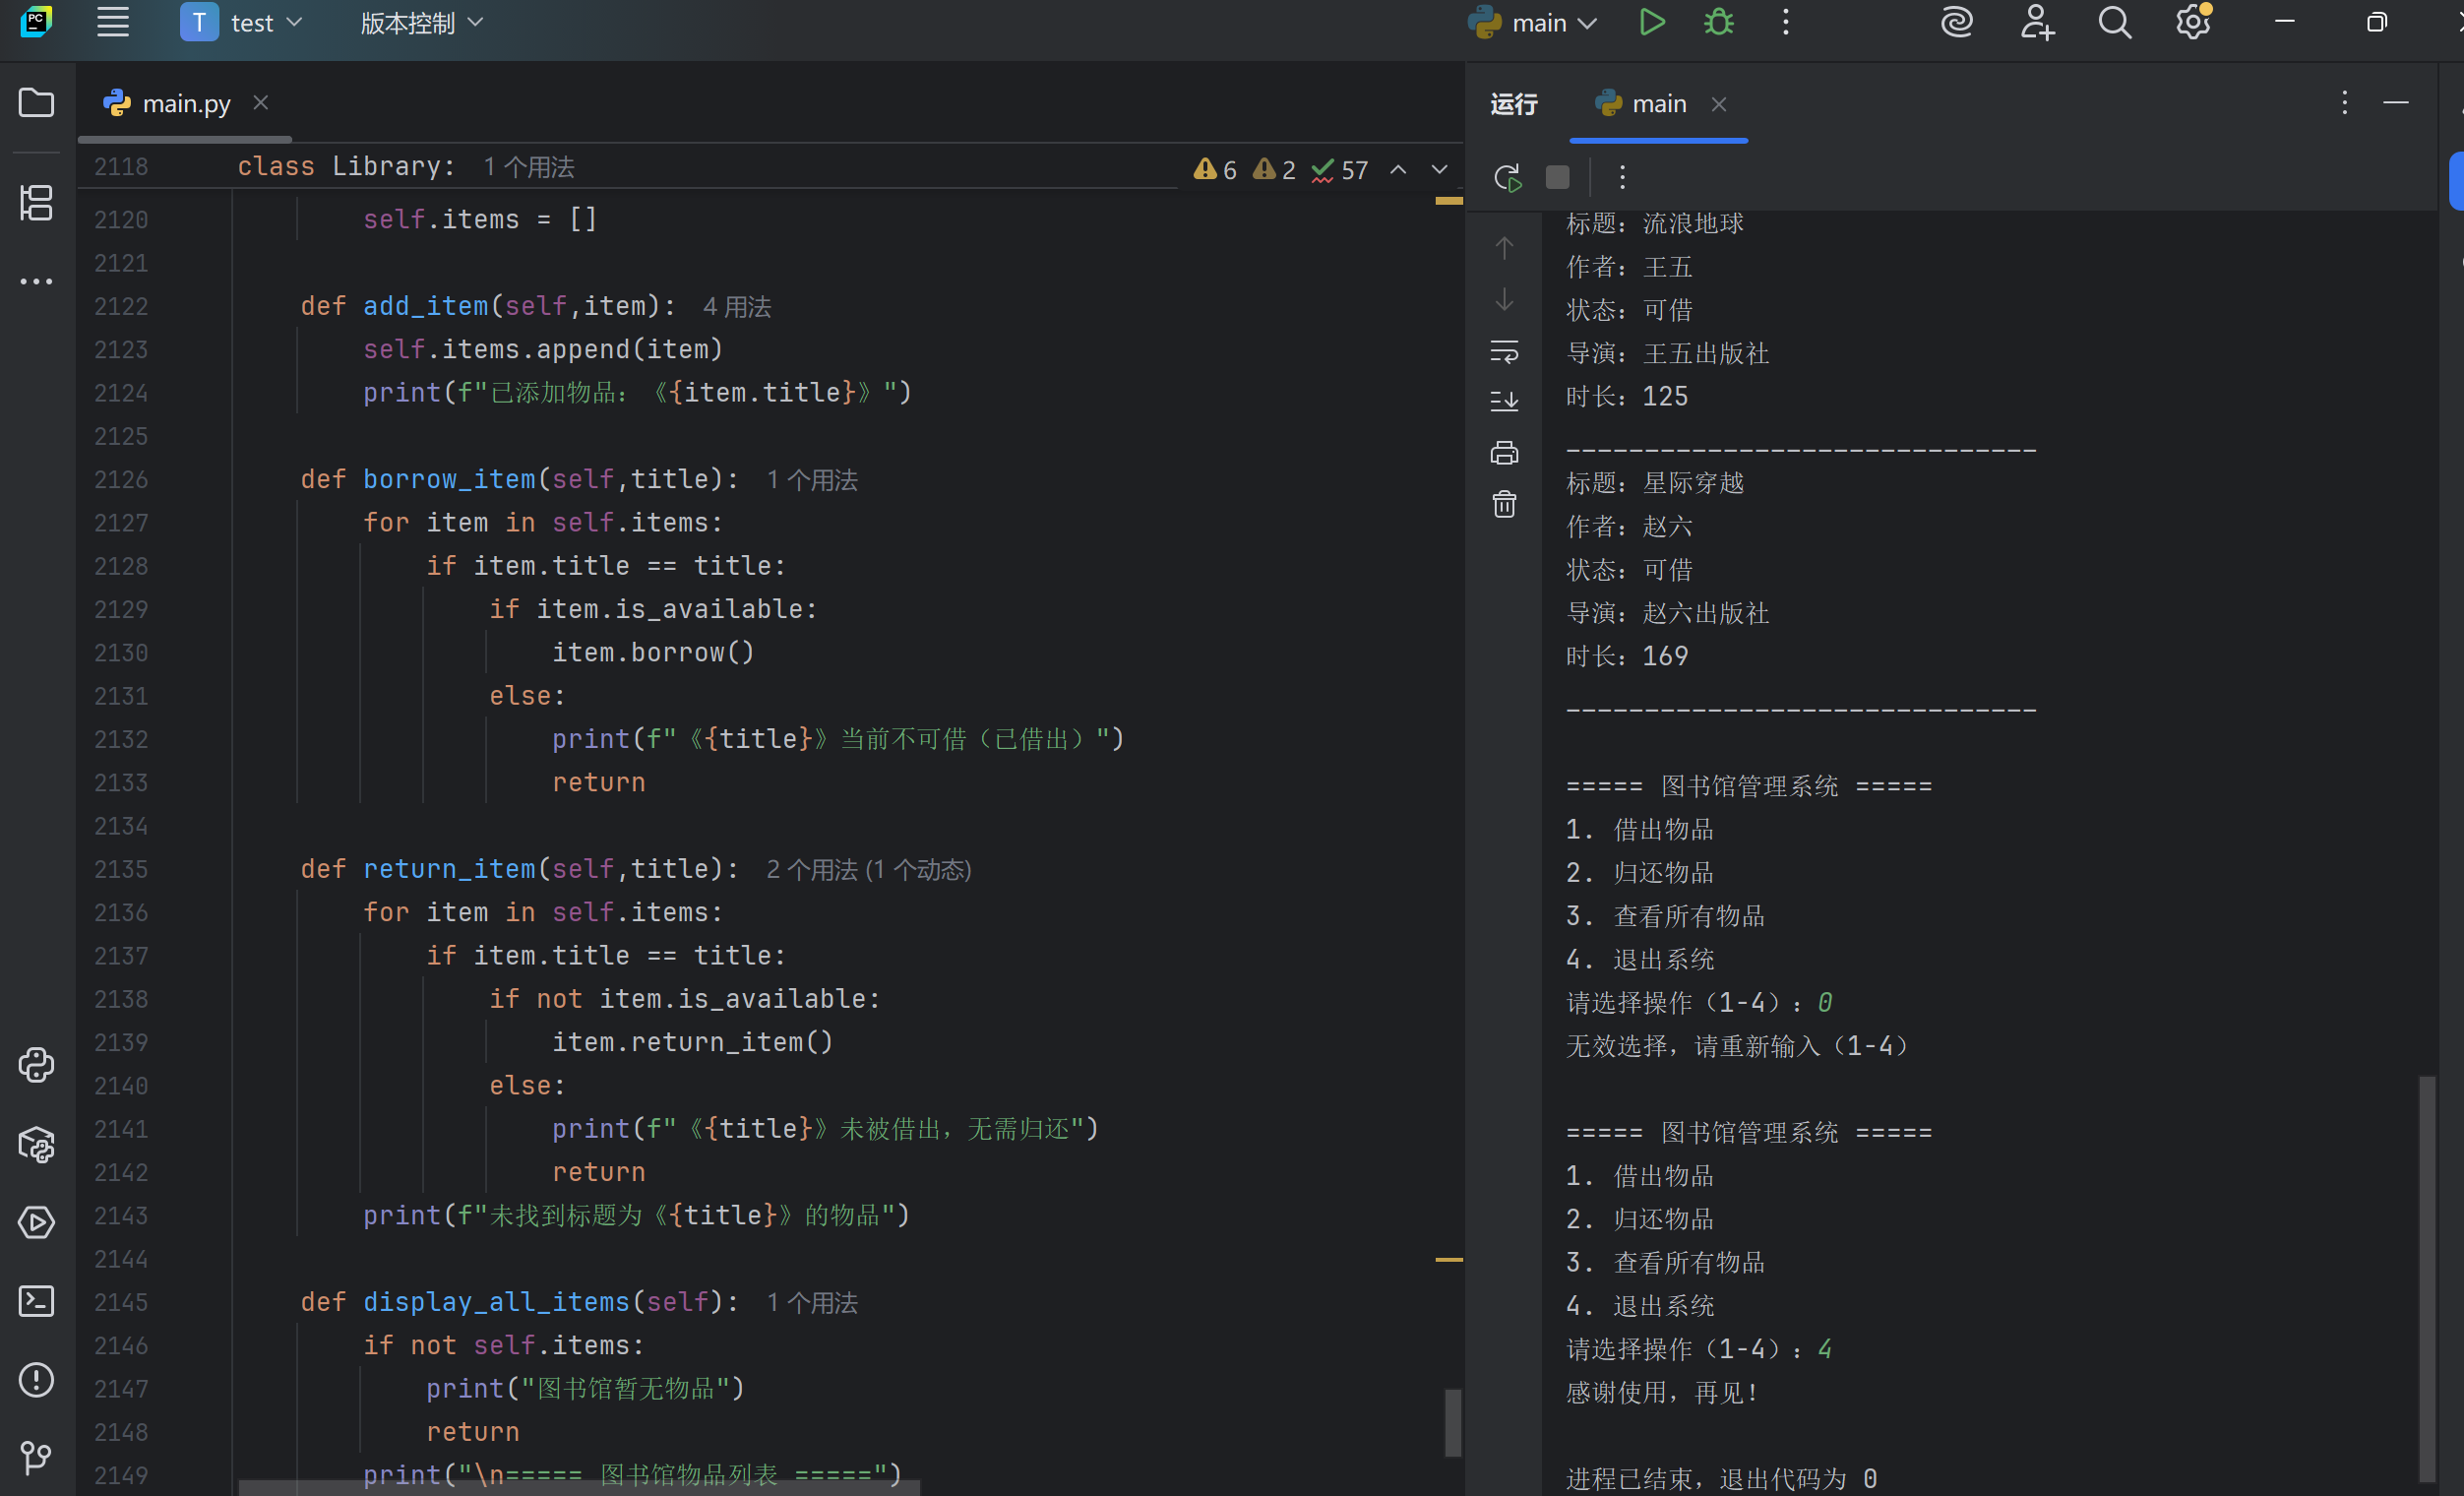Image resolution: width=2464 pixels, height=1496 pixels.
Task: Open the test project dropdown
Action: point(241,22)
